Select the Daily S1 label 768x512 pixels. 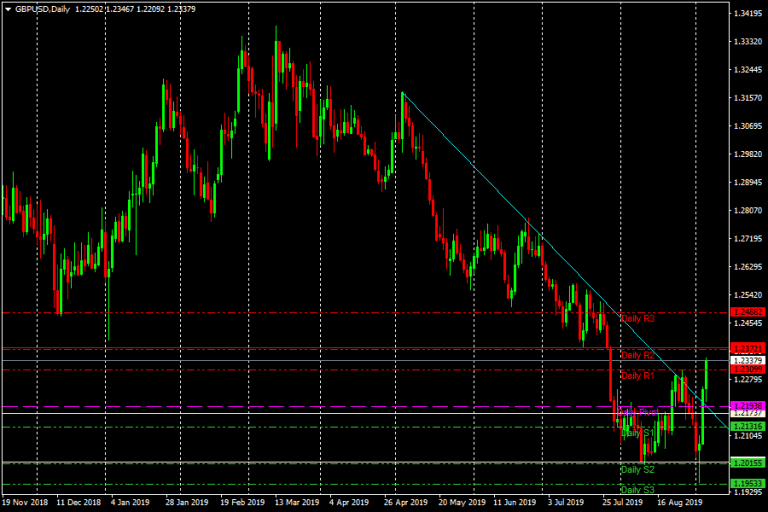637,433
